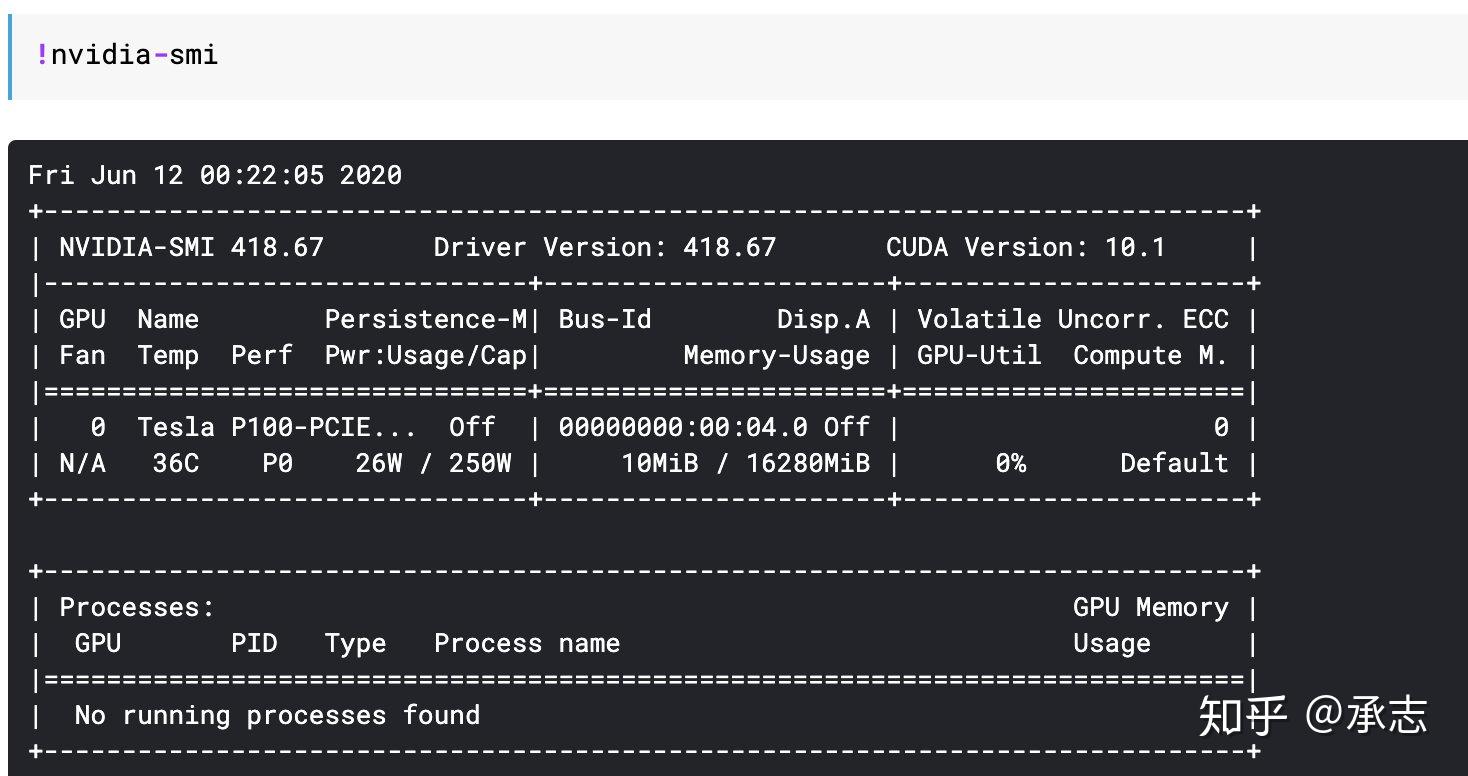Click the !nvidia-smi code cell
The width and height of the screenshot is (1468, 776).
127,55
